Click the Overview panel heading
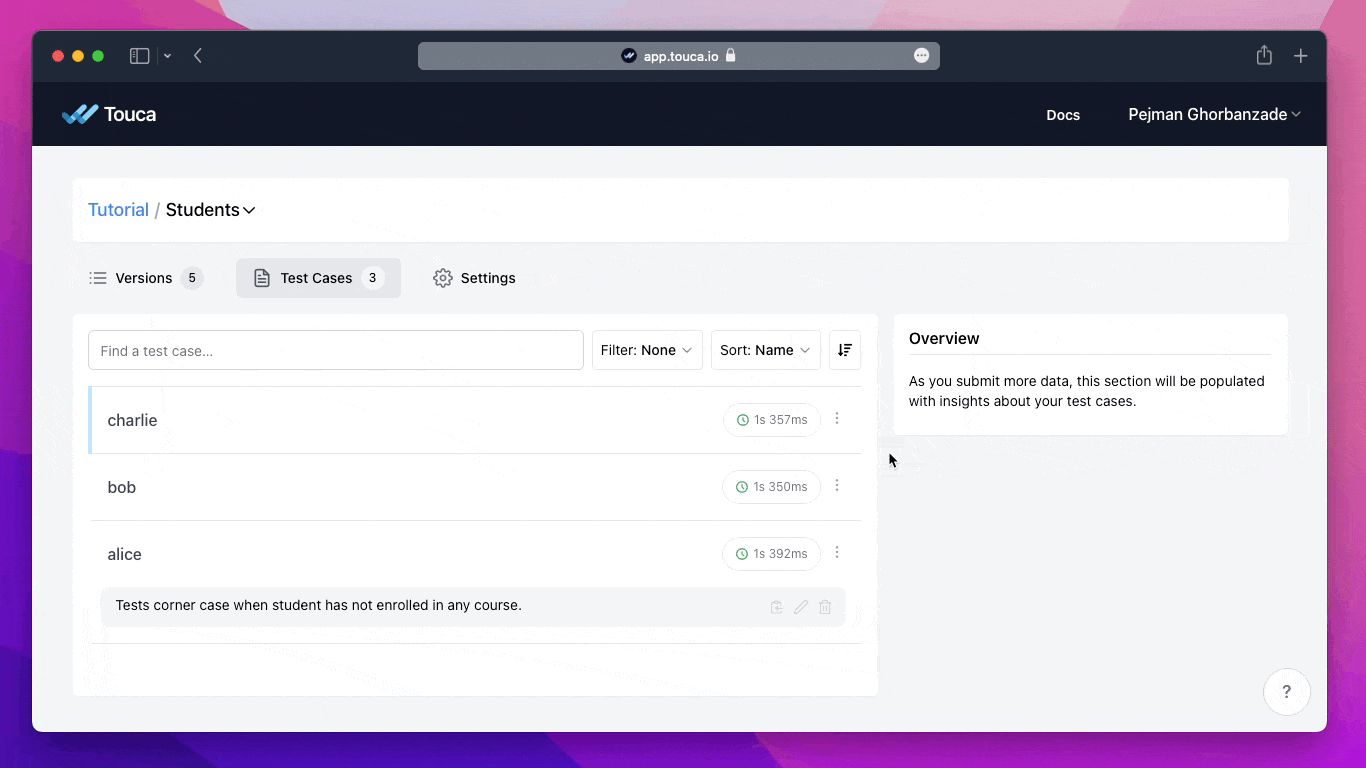This screenshot has width=1366, height=768. pyautogui.click(x=944, y=339)
